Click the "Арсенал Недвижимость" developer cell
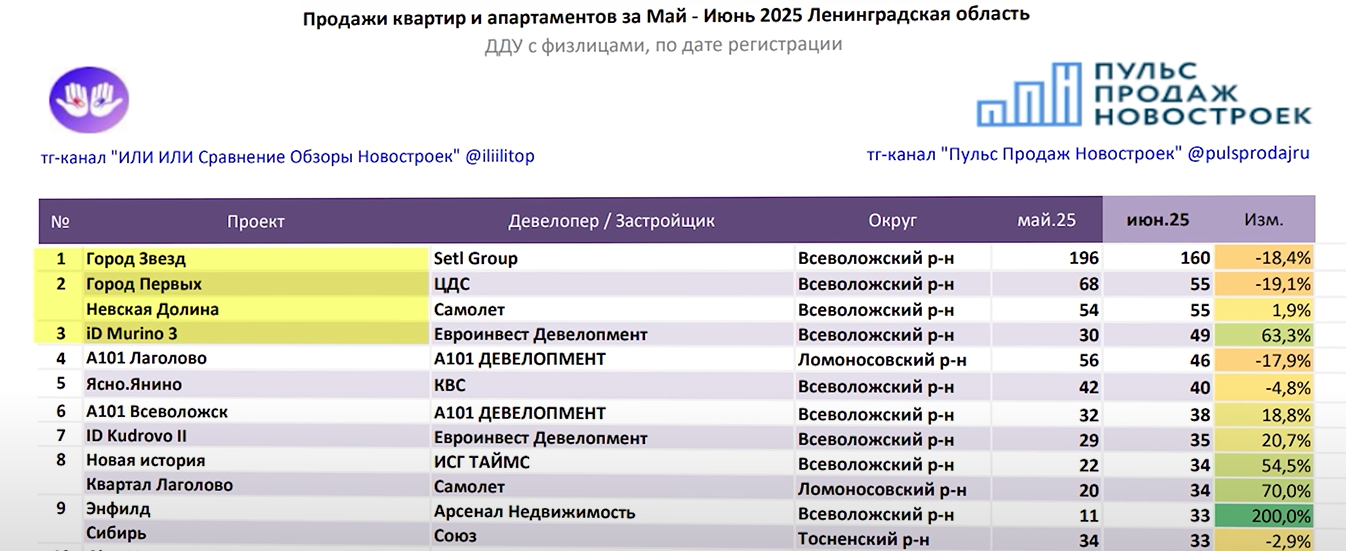The height and width of the screenshot is (551, 1346). coord(534,513)
